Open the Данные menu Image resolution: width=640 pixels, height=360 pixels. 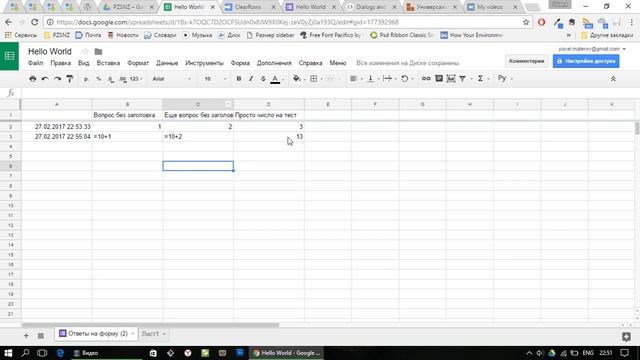point(167,63)
